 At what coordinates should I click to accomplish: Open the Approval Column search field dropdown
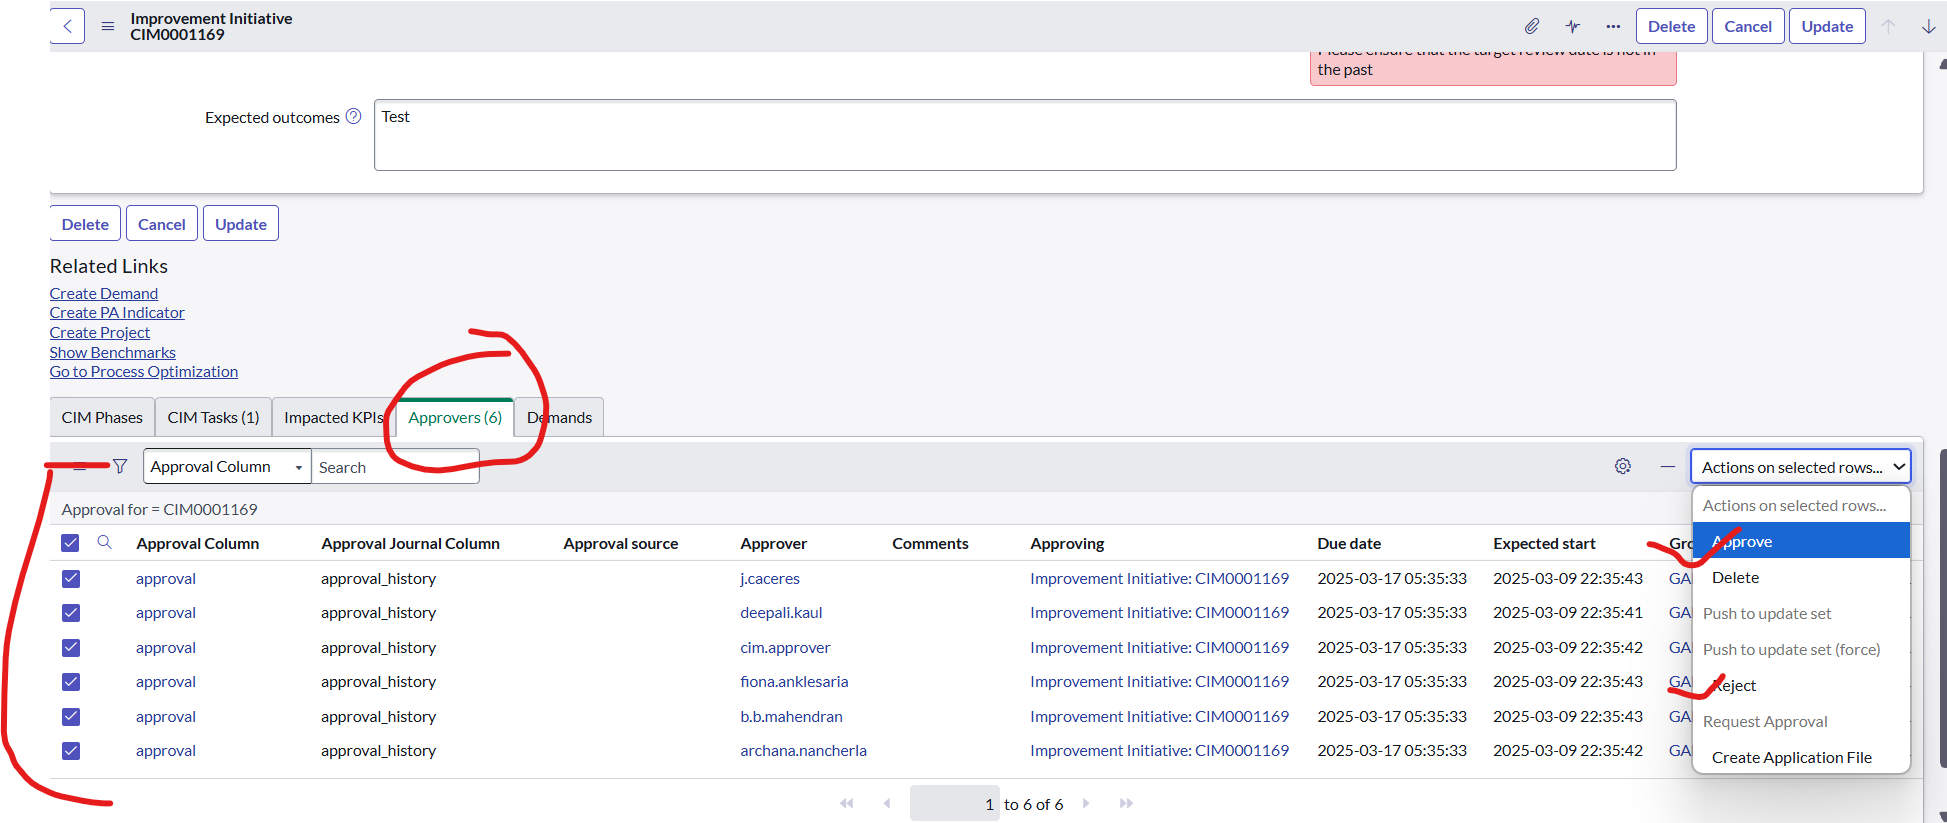tap(227, 466)
